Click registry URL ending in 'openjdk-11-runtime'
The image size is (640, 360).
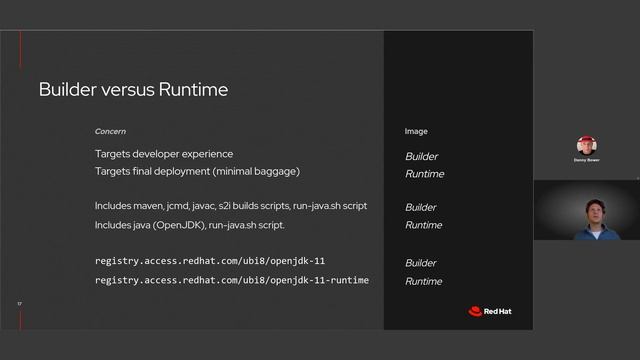pos(232,280)
